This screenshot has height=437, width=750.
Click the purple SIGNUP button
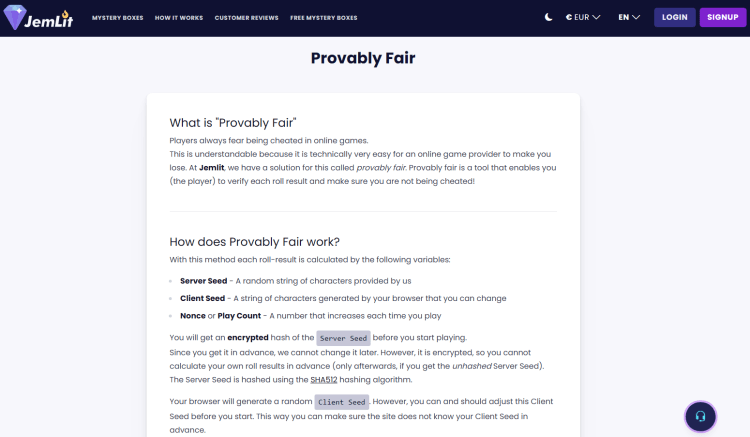click(x=720, y=17)
